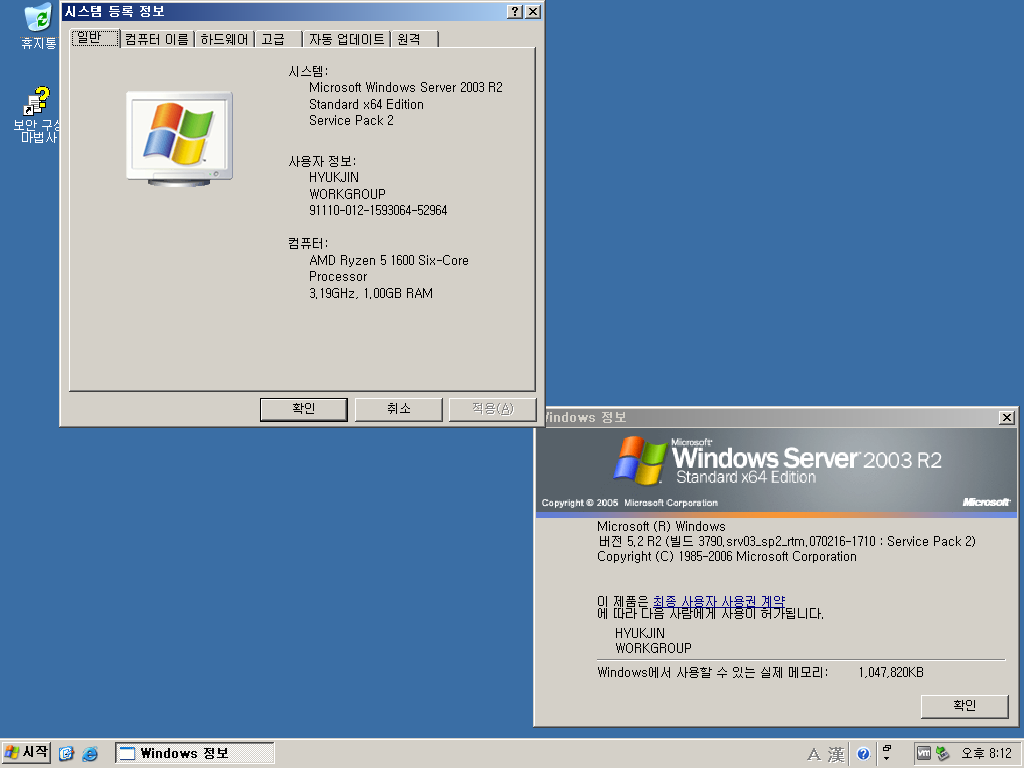
Task: Click the HYUKJIN user name in System Properties
Action: tap(334, 177)
